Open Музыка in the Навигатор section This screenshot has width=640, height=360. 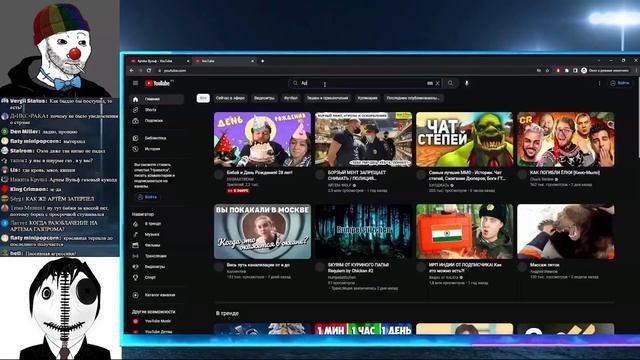[157, 234]
